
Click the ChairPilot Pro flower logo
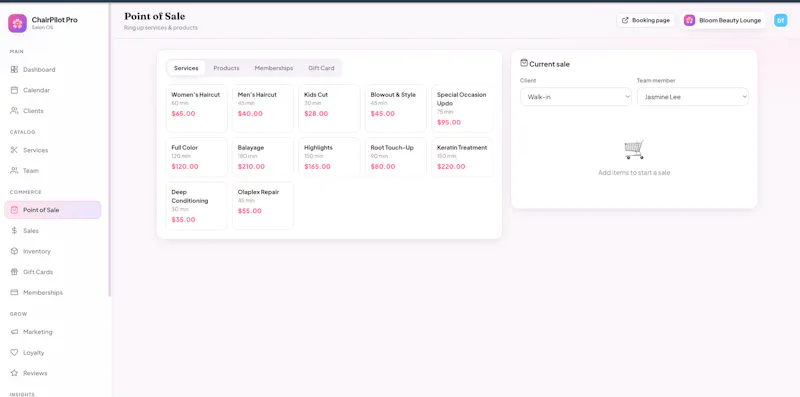point(17,23)
